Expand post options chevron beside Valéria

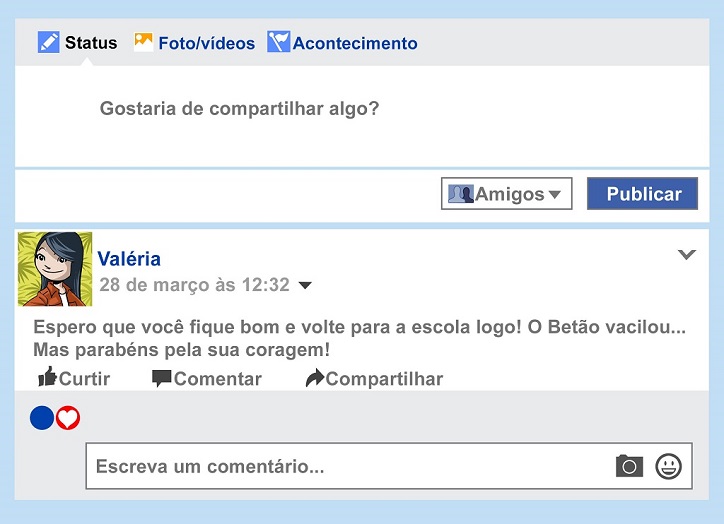coord(687,254)
